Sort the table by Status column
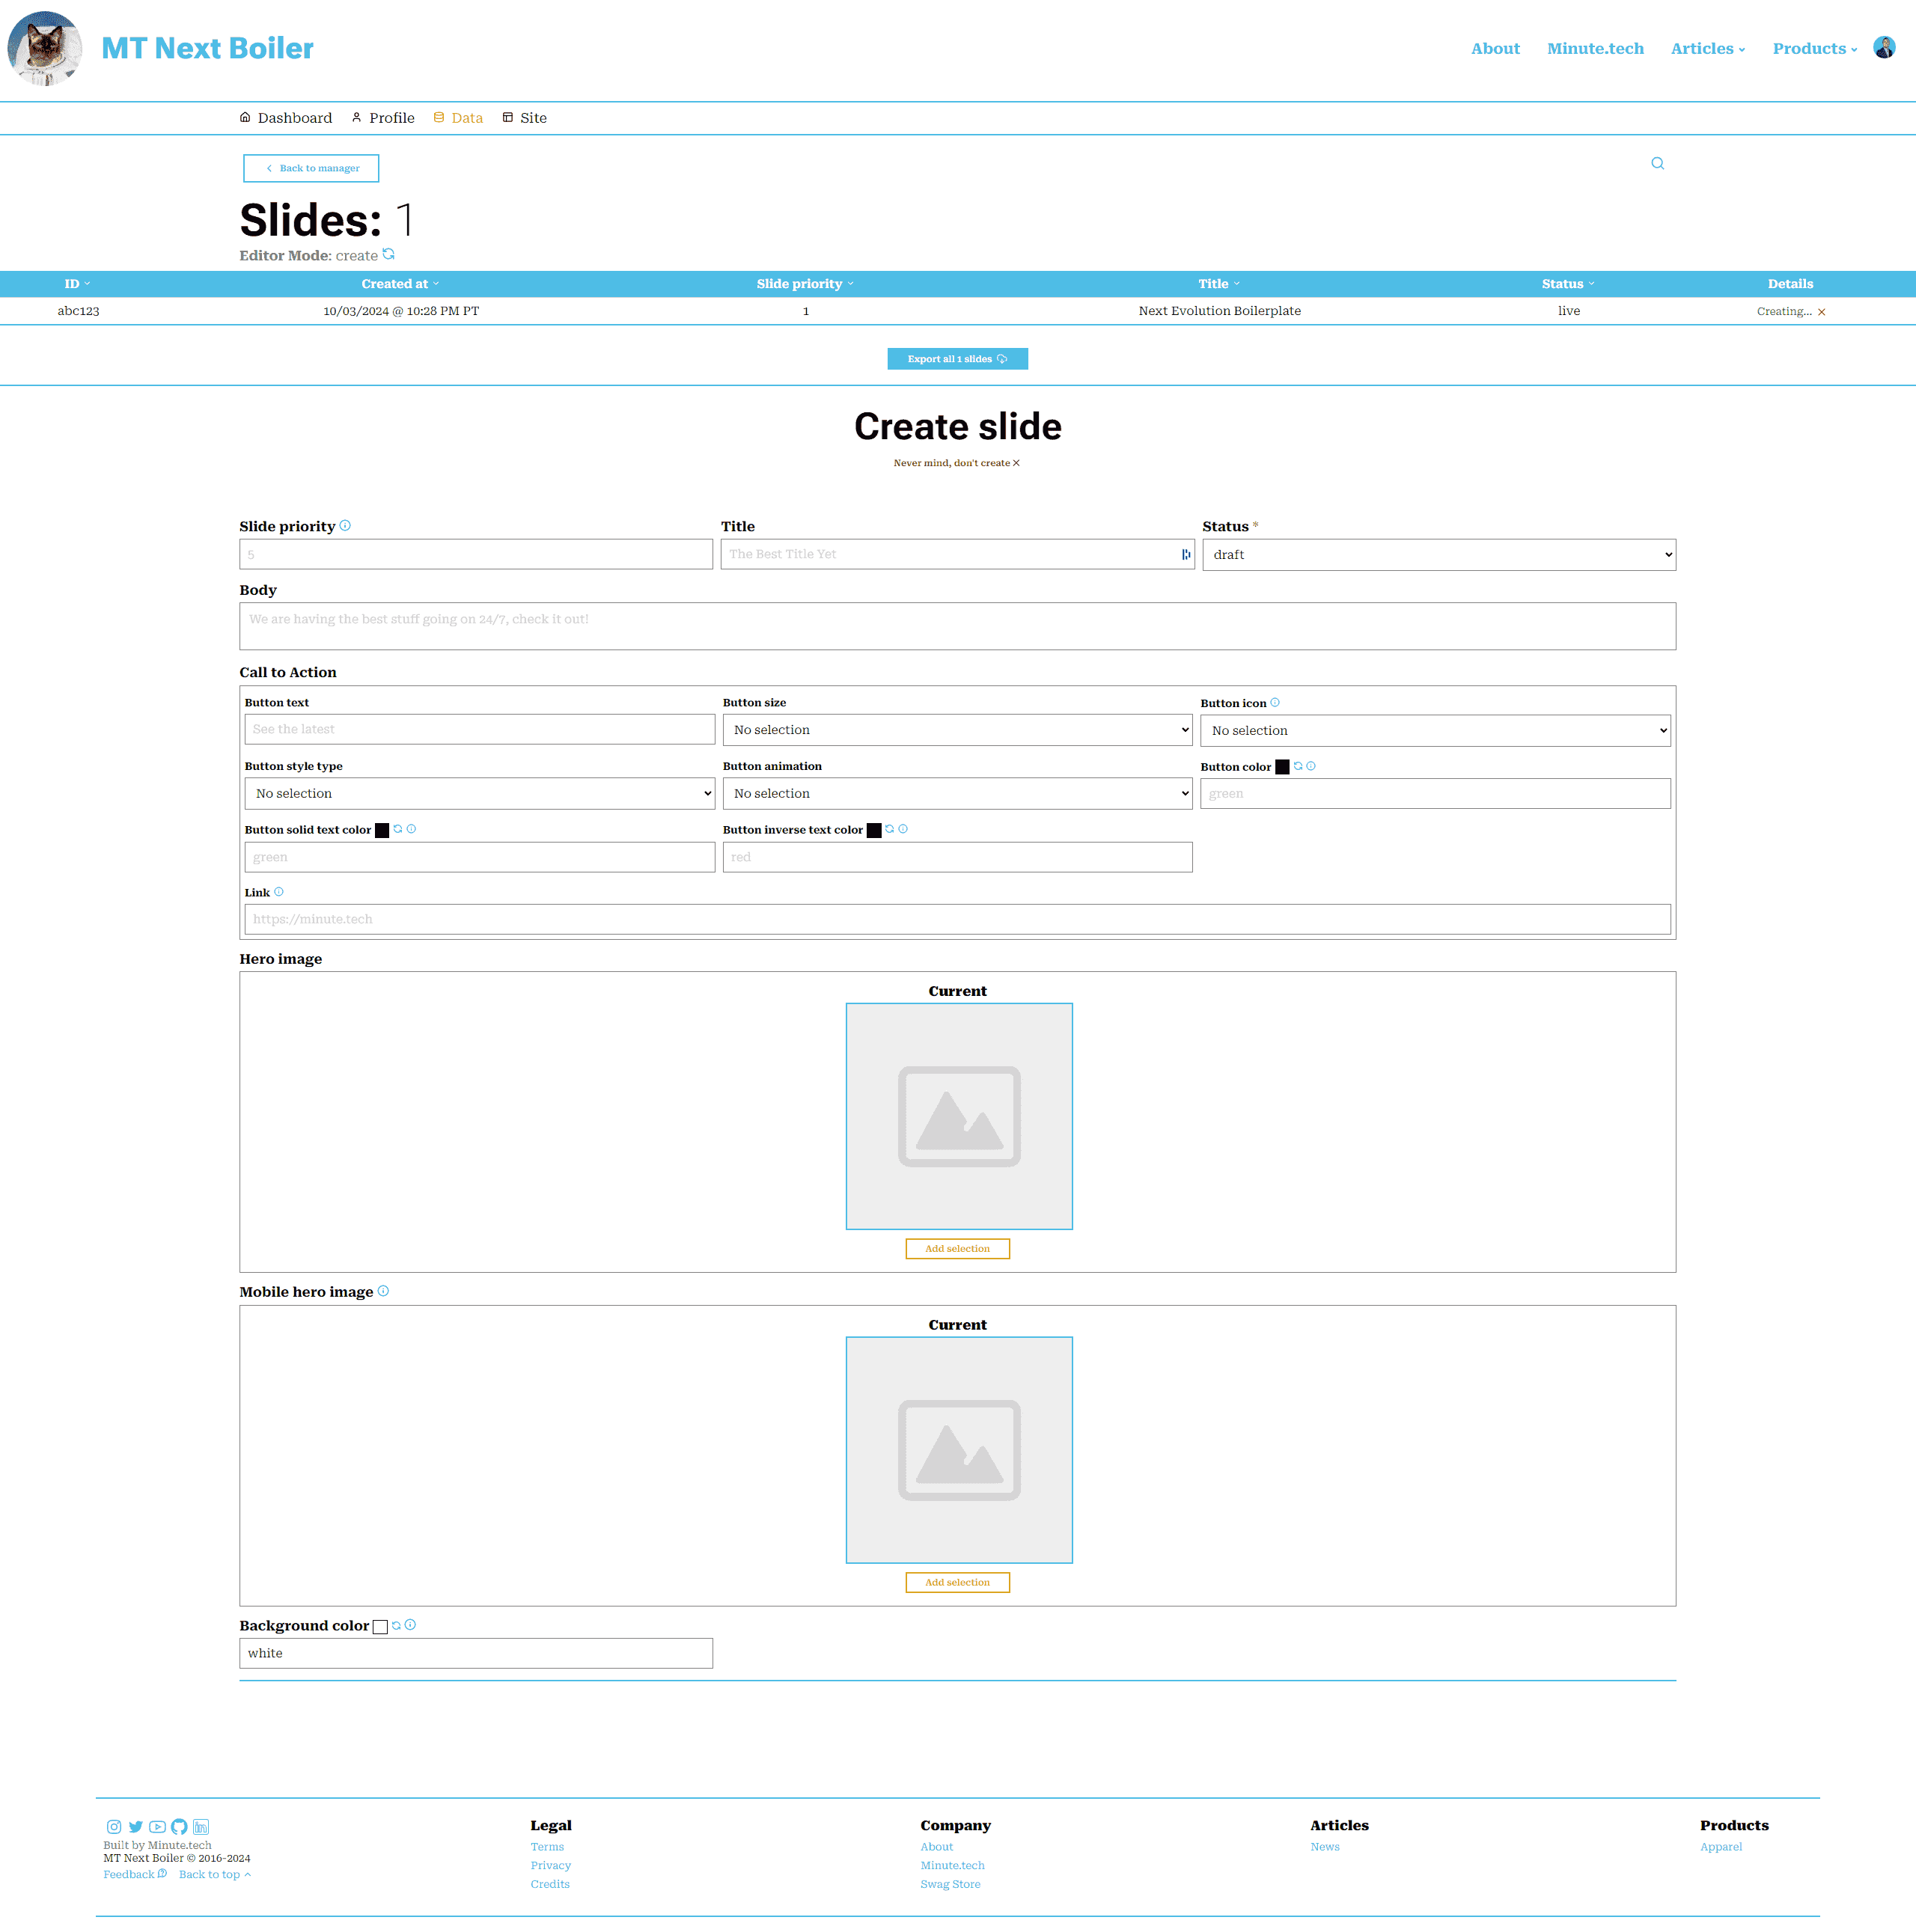1916x1932 pixels. tap(1568, 284)
